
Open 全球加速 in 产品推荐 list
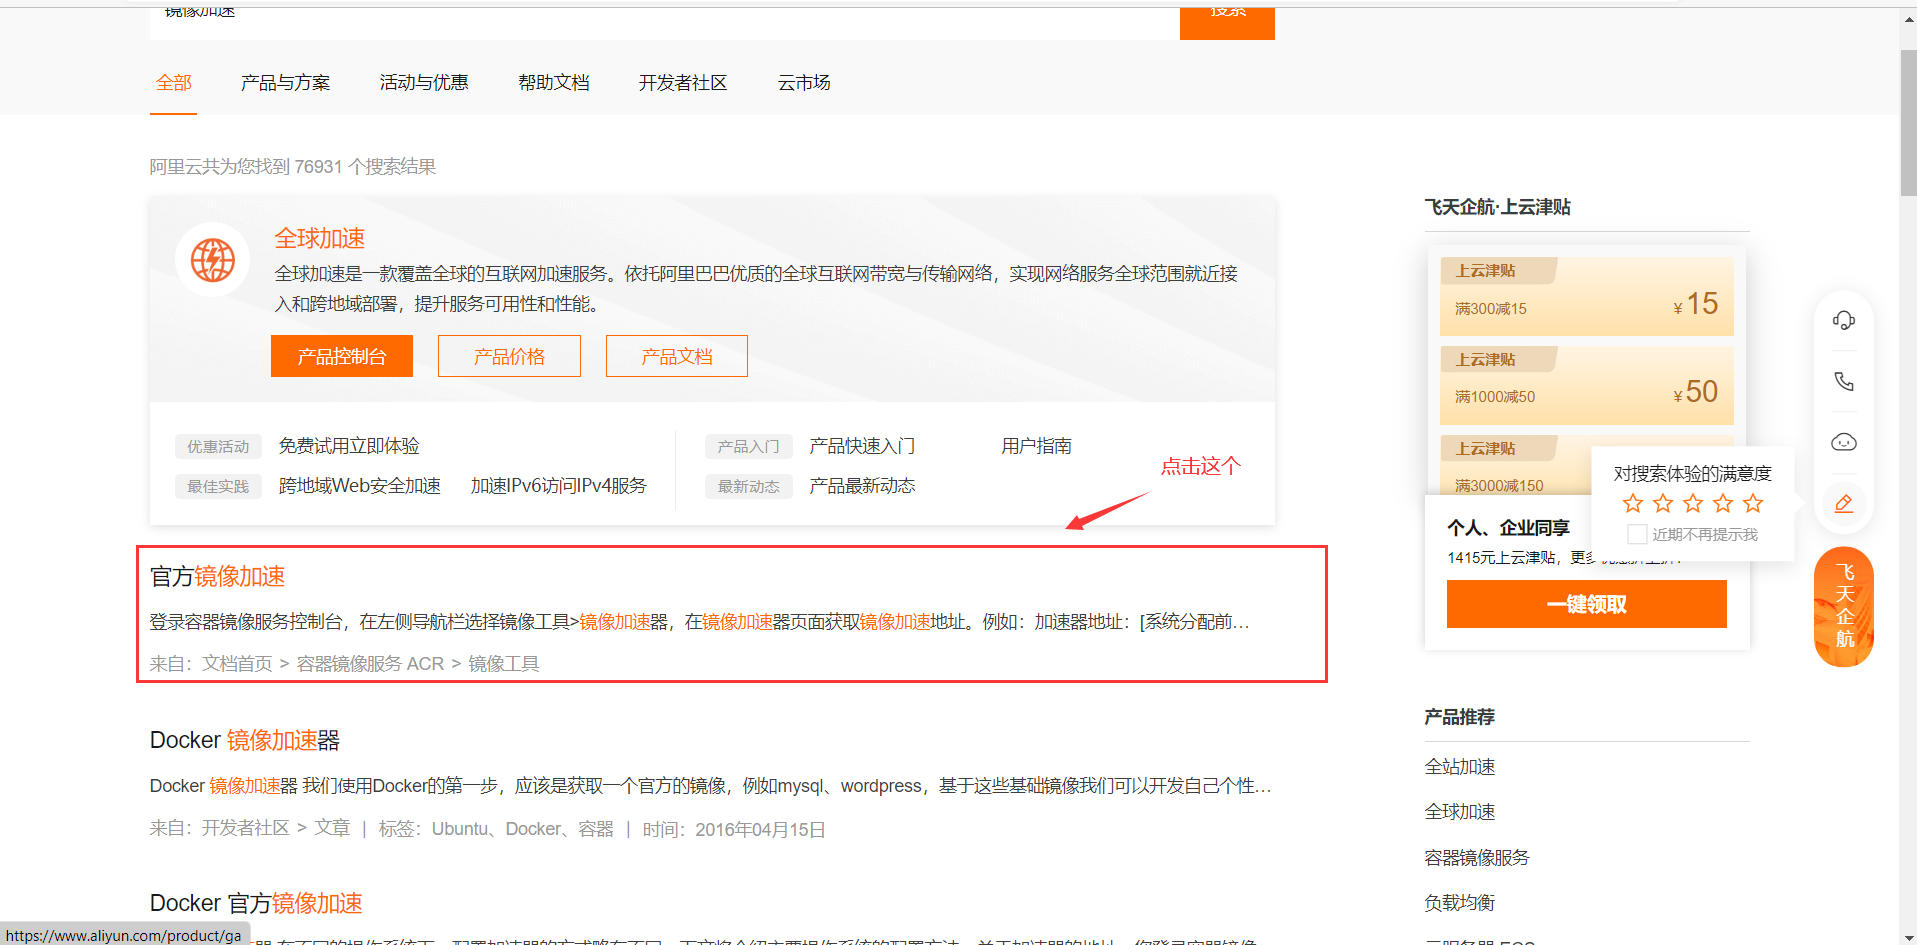pos(1460,812)
